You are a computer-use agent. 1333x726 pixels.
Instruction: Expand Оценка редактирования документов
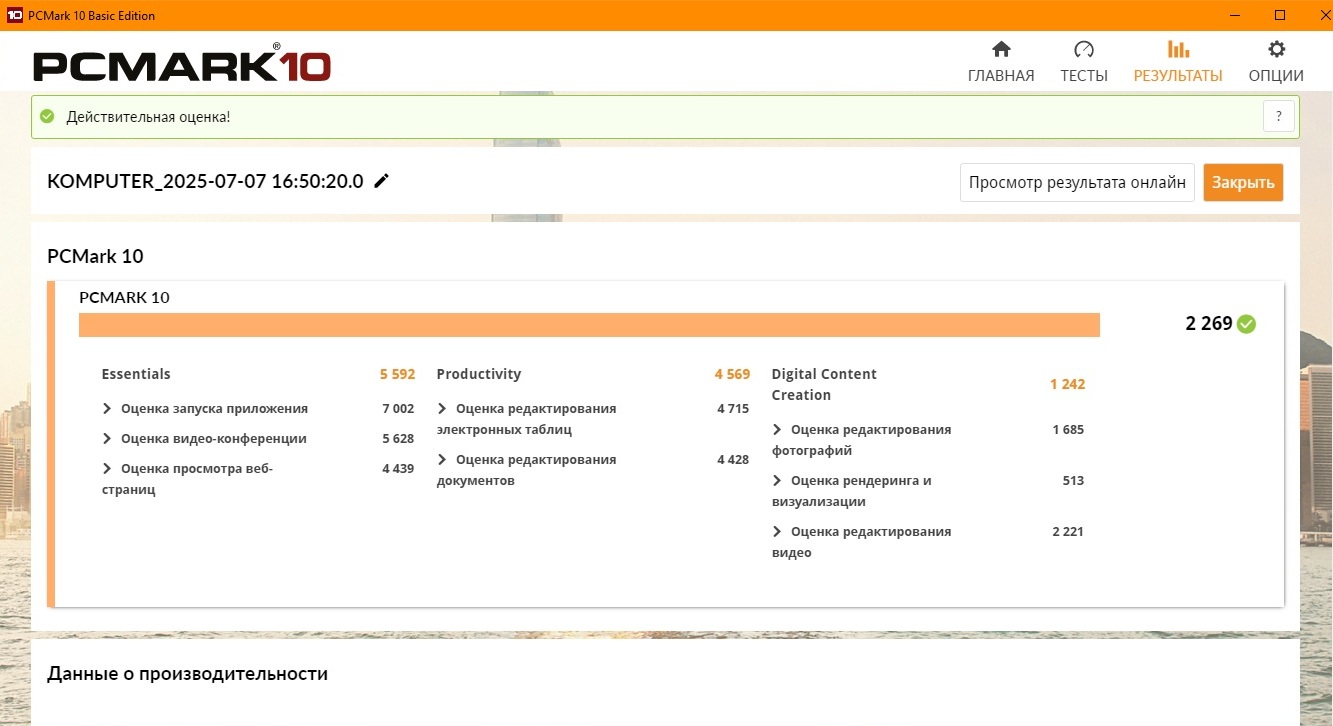click(x=442, y=460)
